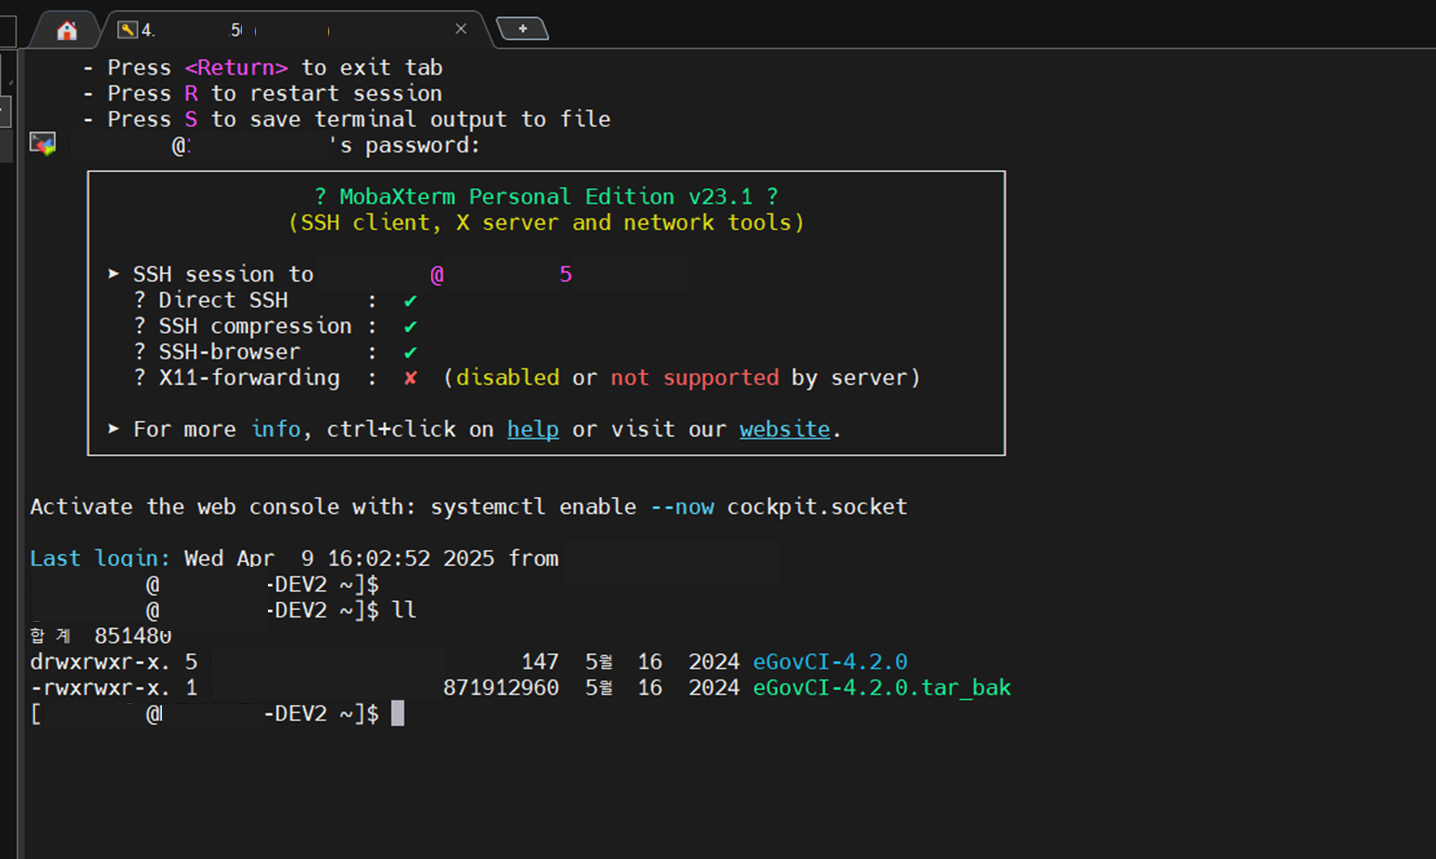This screenshot has width=1436, height=859.
Task: Click the checkmark next to SSH-browser
Action: [410, 353]
